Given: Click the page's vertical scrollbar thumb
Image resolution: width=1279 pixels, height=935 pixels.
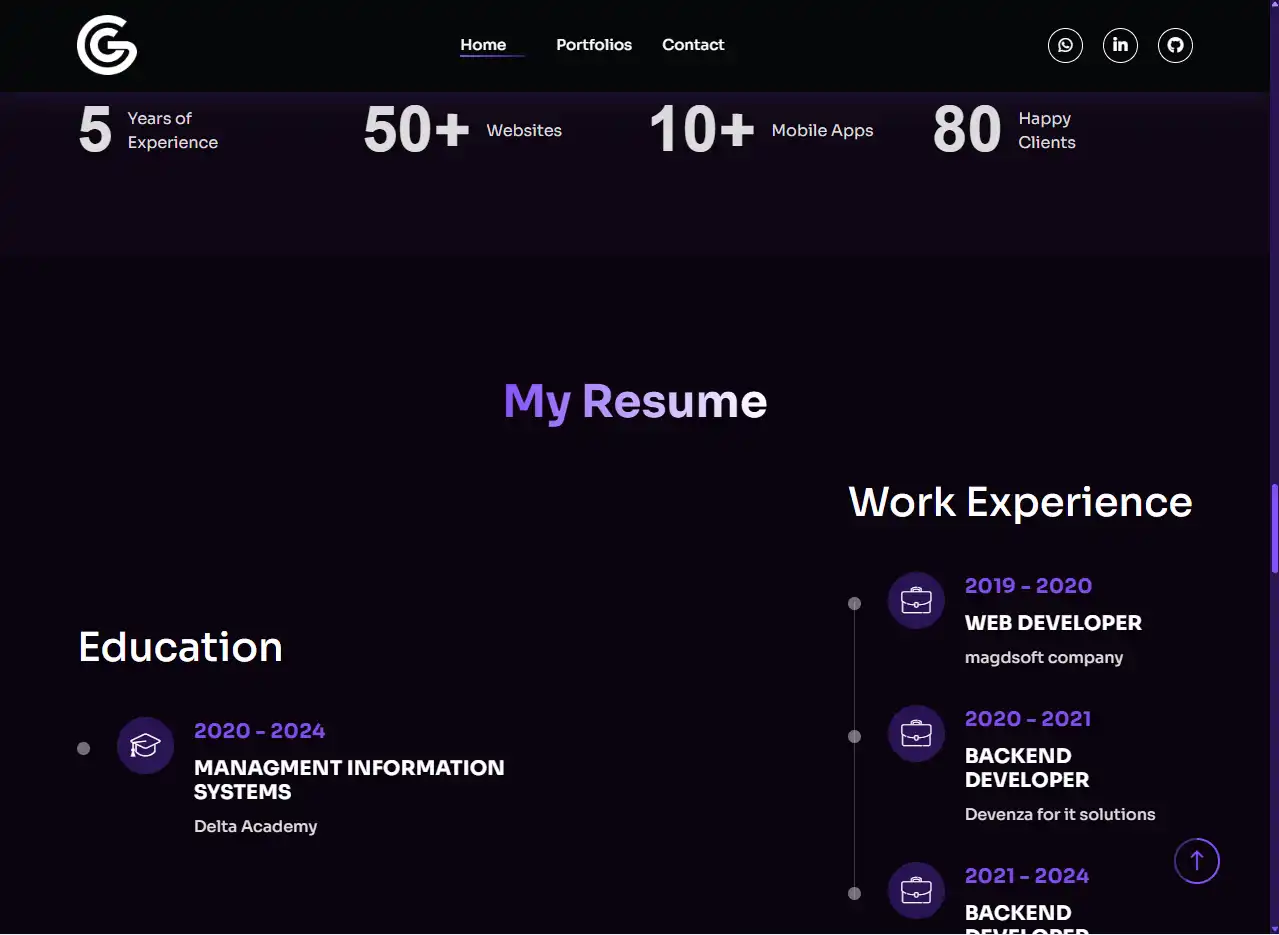Looking at the screenshot, I should pyautogui.click(x=1274, y=528).
